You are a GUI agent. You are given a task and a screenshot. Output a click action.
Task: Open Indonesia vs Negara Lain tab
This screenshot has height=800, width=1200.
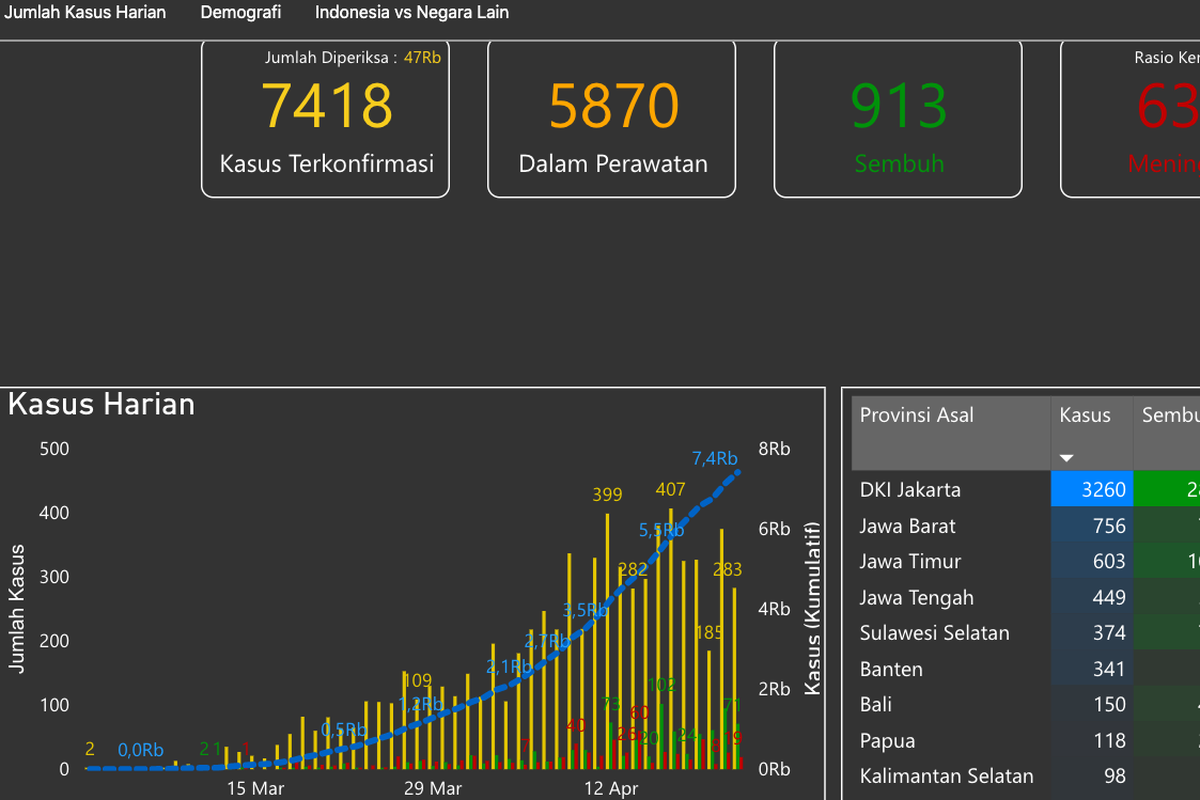pyautogui.click(x=412, y=13)
